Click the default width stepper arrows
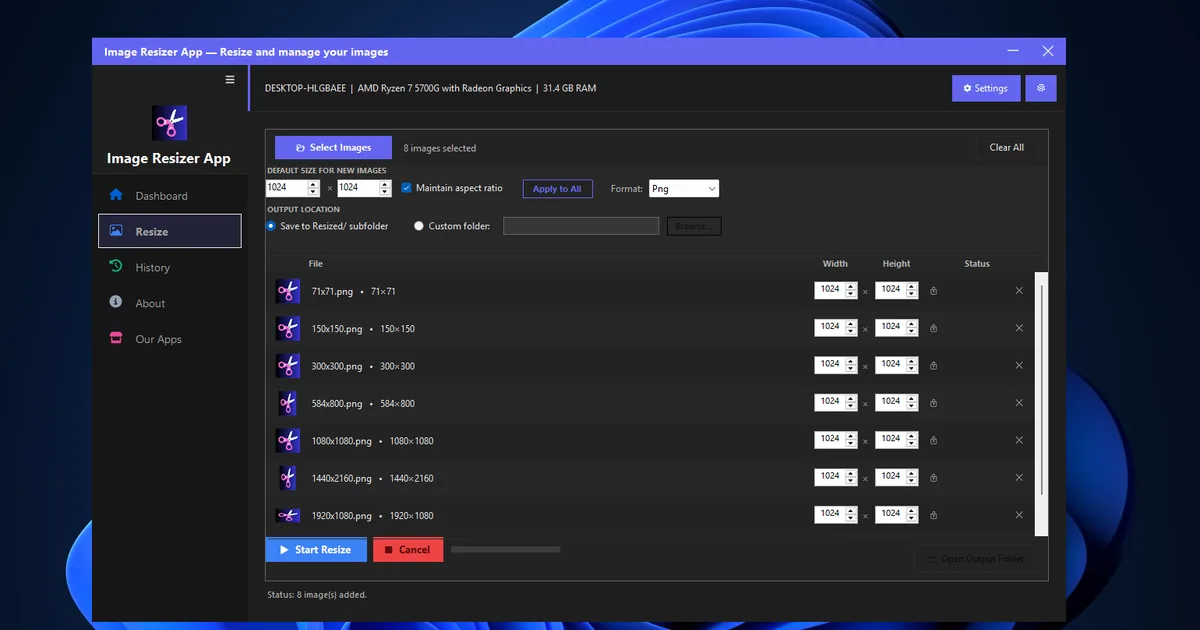The height and width of the screenshot is (630, 1200). coord(313,188)
